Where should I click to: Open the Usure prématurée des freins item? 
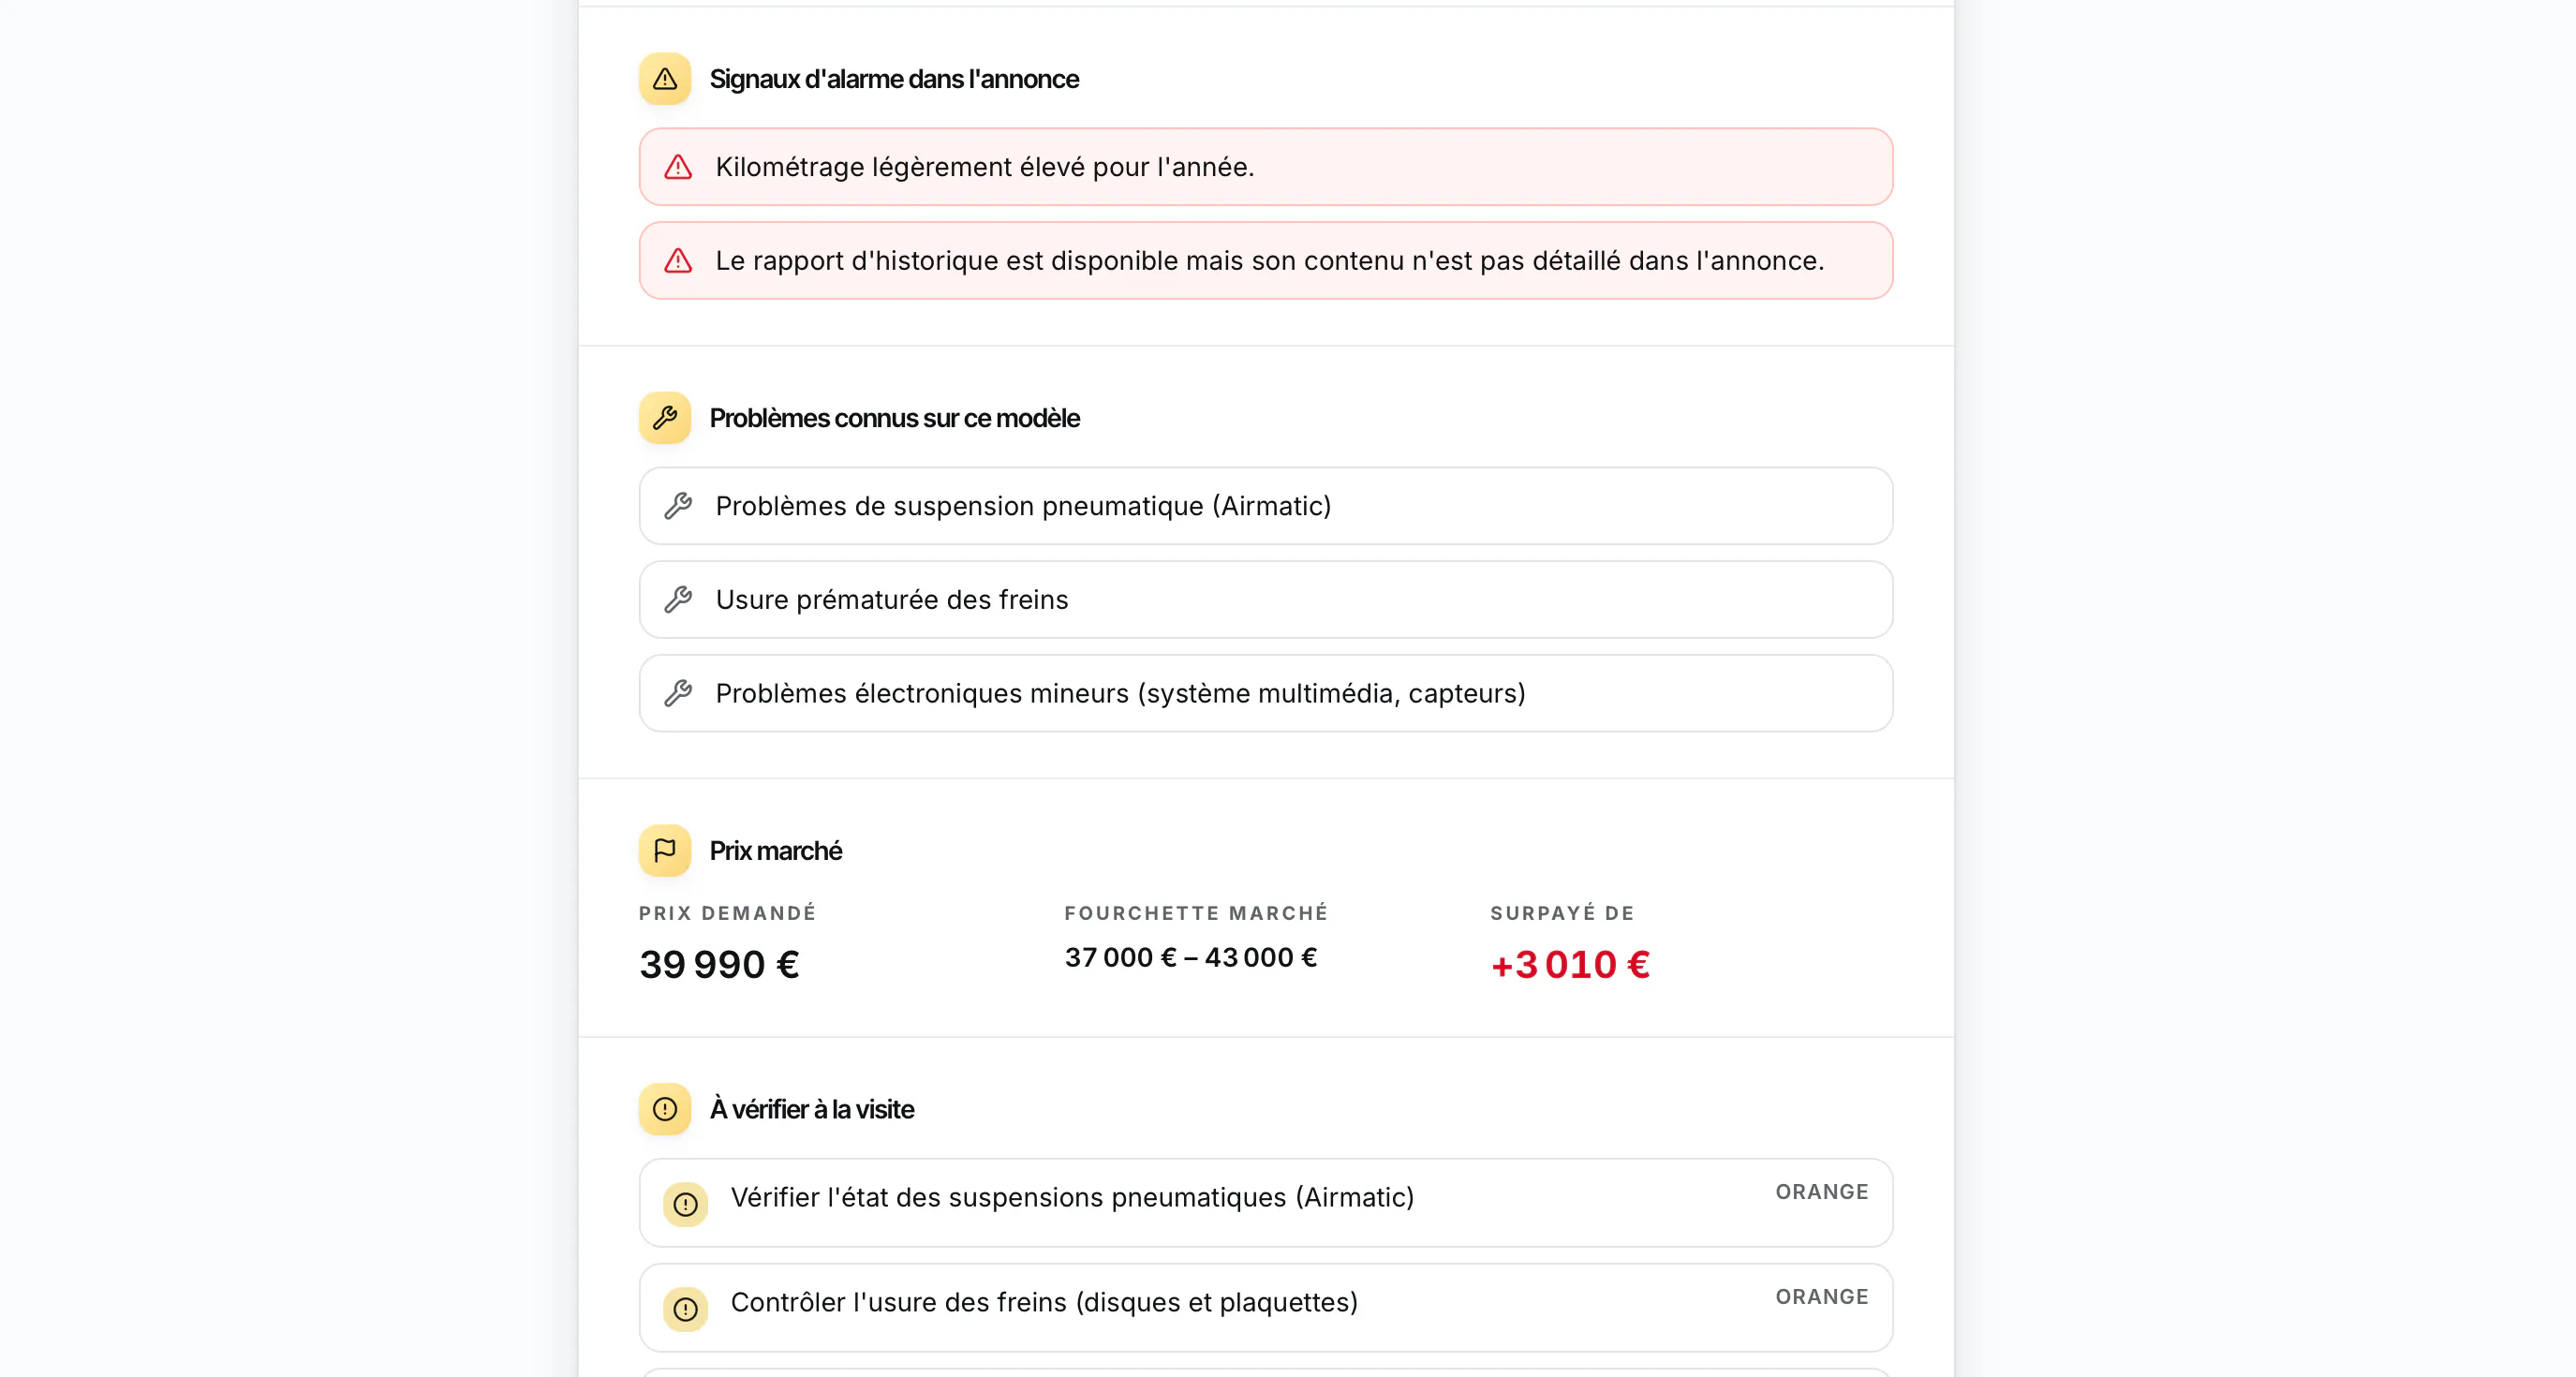pos(1266,600)
